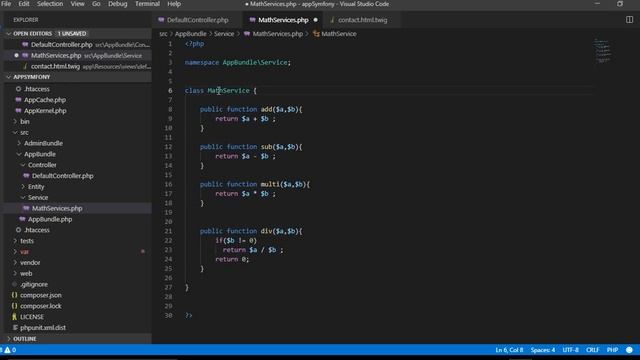The width and height of the screenshot is (640, 360).
Task: Click the PHP icon beside AppCache.php
Action: tap(18, 100)
